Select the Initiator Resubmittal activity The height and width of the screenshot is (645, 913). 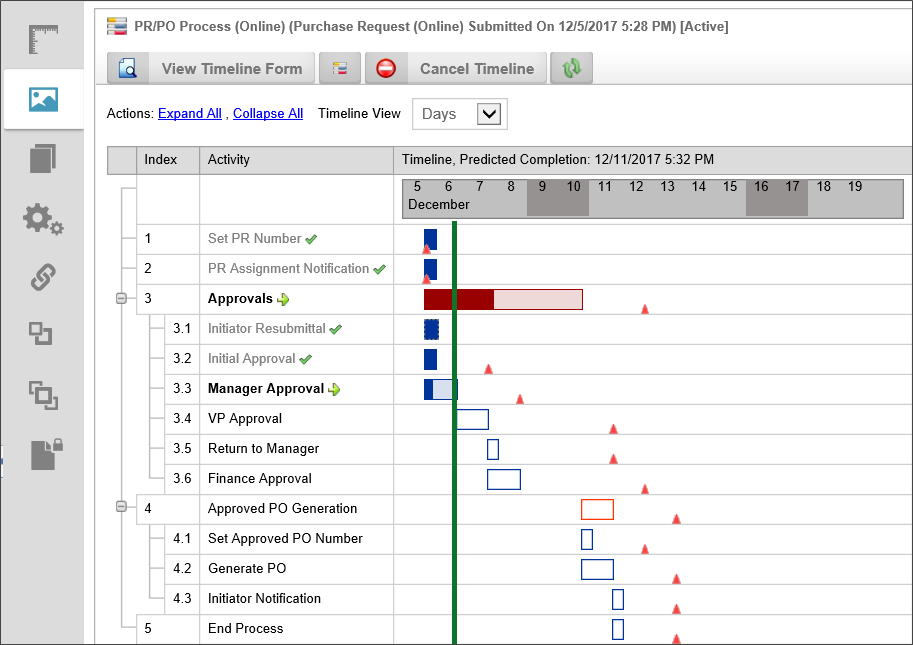point(267,328)
